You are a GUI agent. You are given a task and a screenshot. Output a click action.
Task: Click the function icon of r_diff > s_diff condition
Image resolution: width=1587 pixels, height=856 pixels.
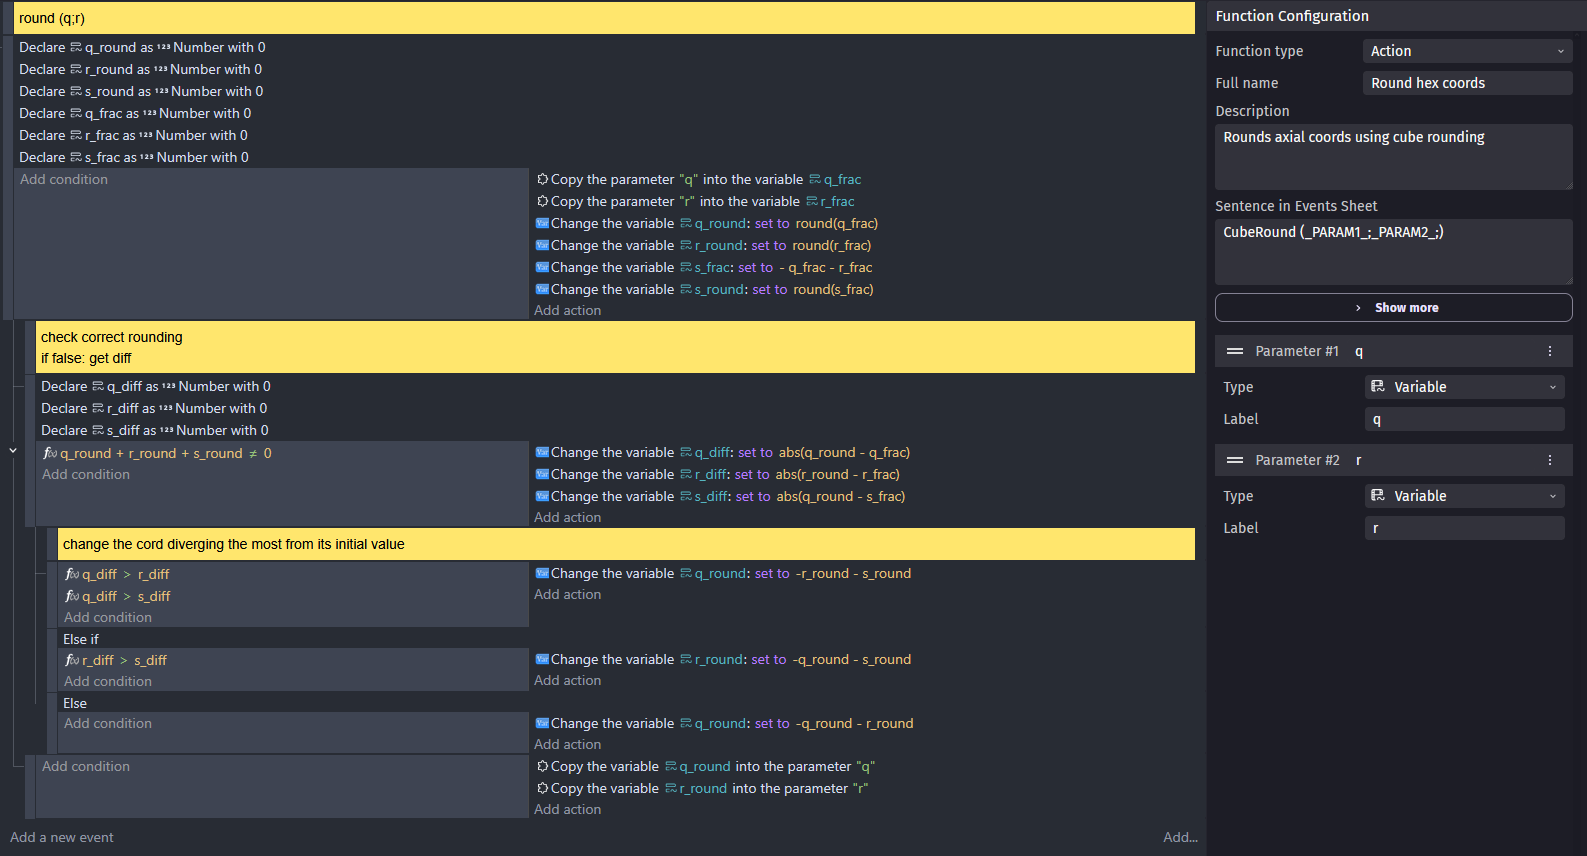click(72, 661)
